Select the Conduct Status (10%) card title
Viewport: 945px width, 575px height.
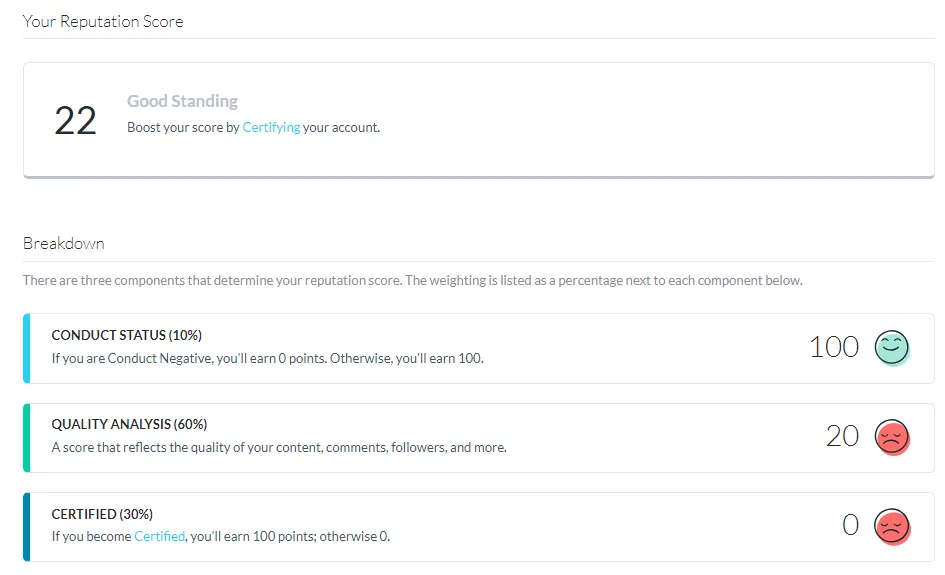click(x=127, y=335)
